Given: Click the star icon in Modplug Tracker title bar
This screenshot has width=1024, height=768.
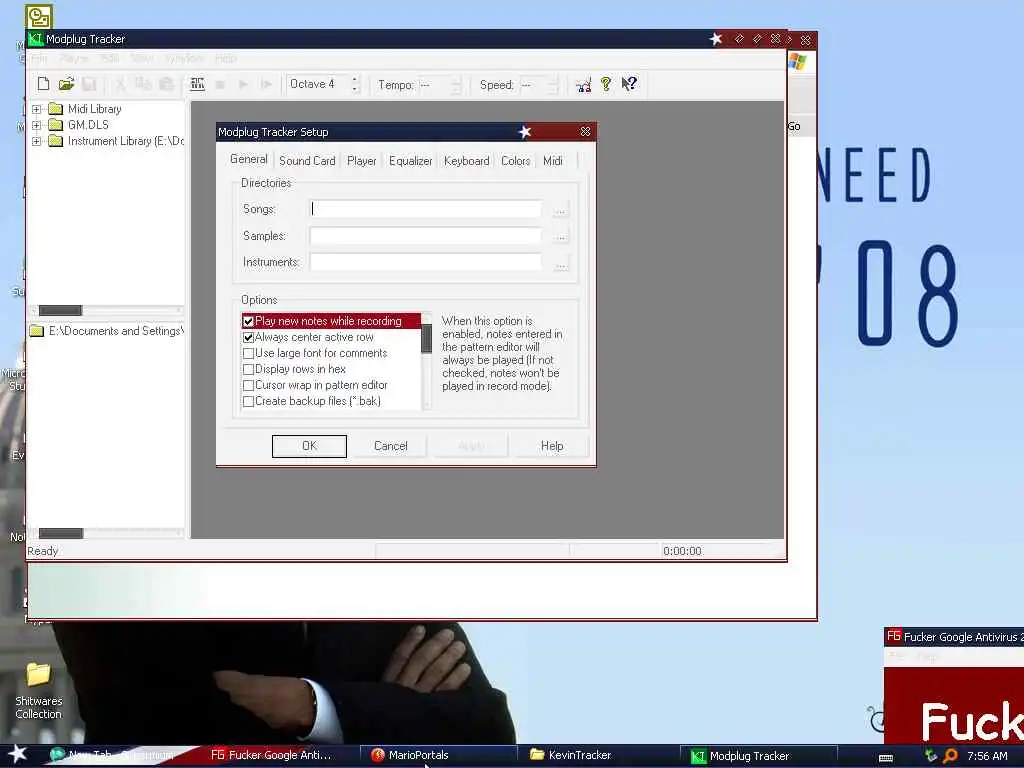Looking at the screenshot, I should pyautogui.click(x=716, y=39).
